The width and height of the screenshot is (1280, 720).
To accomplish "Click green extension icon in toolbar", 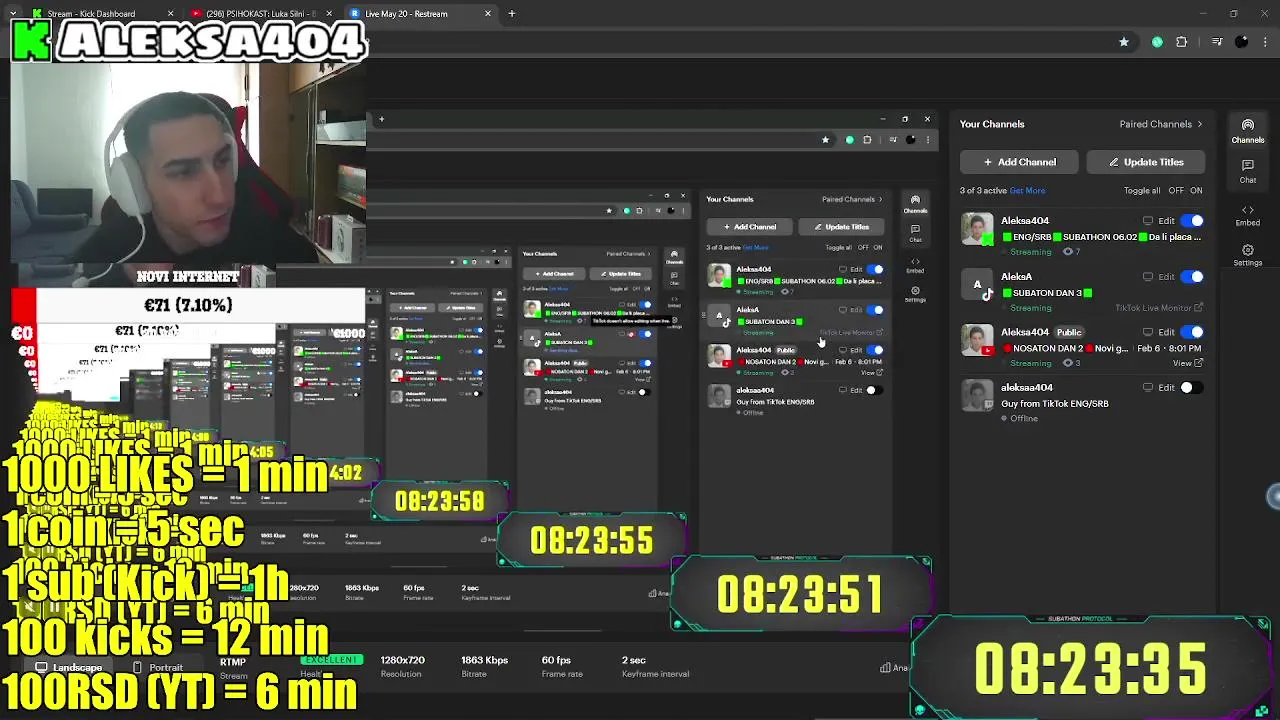I will click(x=1157, y=42).
